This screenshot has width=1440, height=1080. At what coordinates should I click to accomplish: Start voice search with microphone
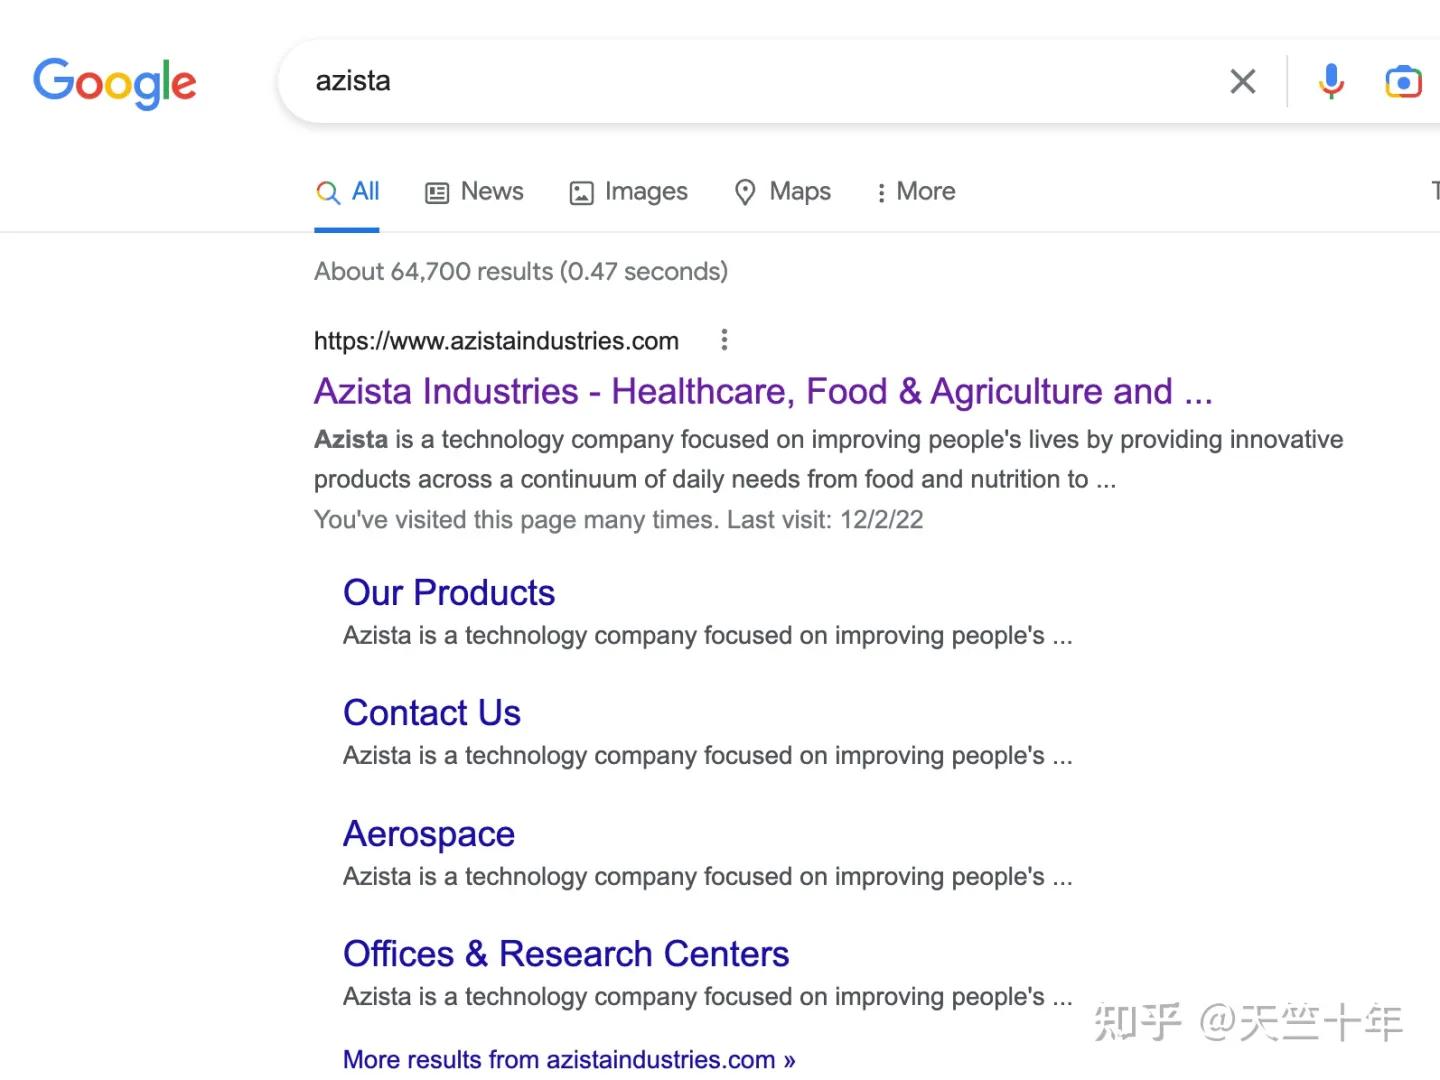pyautogui.click(x=1330, y=81)
